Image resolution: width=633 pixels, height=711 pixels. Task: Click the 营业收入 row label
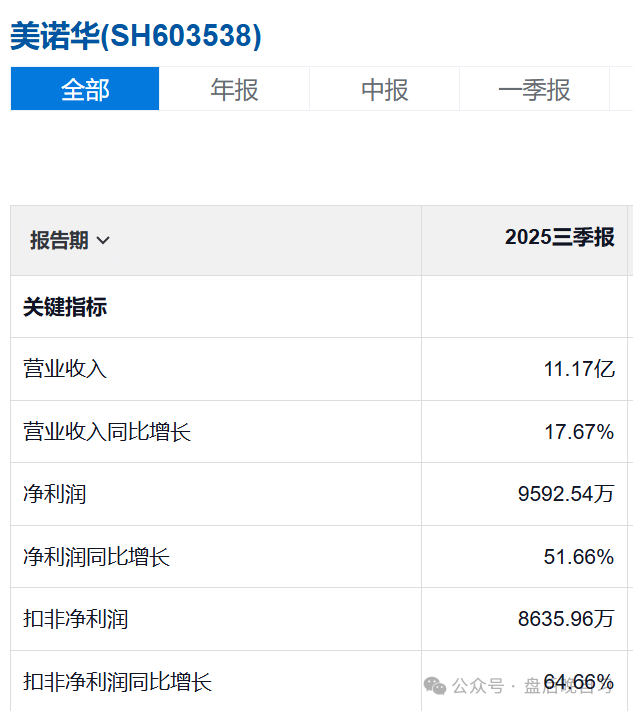(65, 369)
